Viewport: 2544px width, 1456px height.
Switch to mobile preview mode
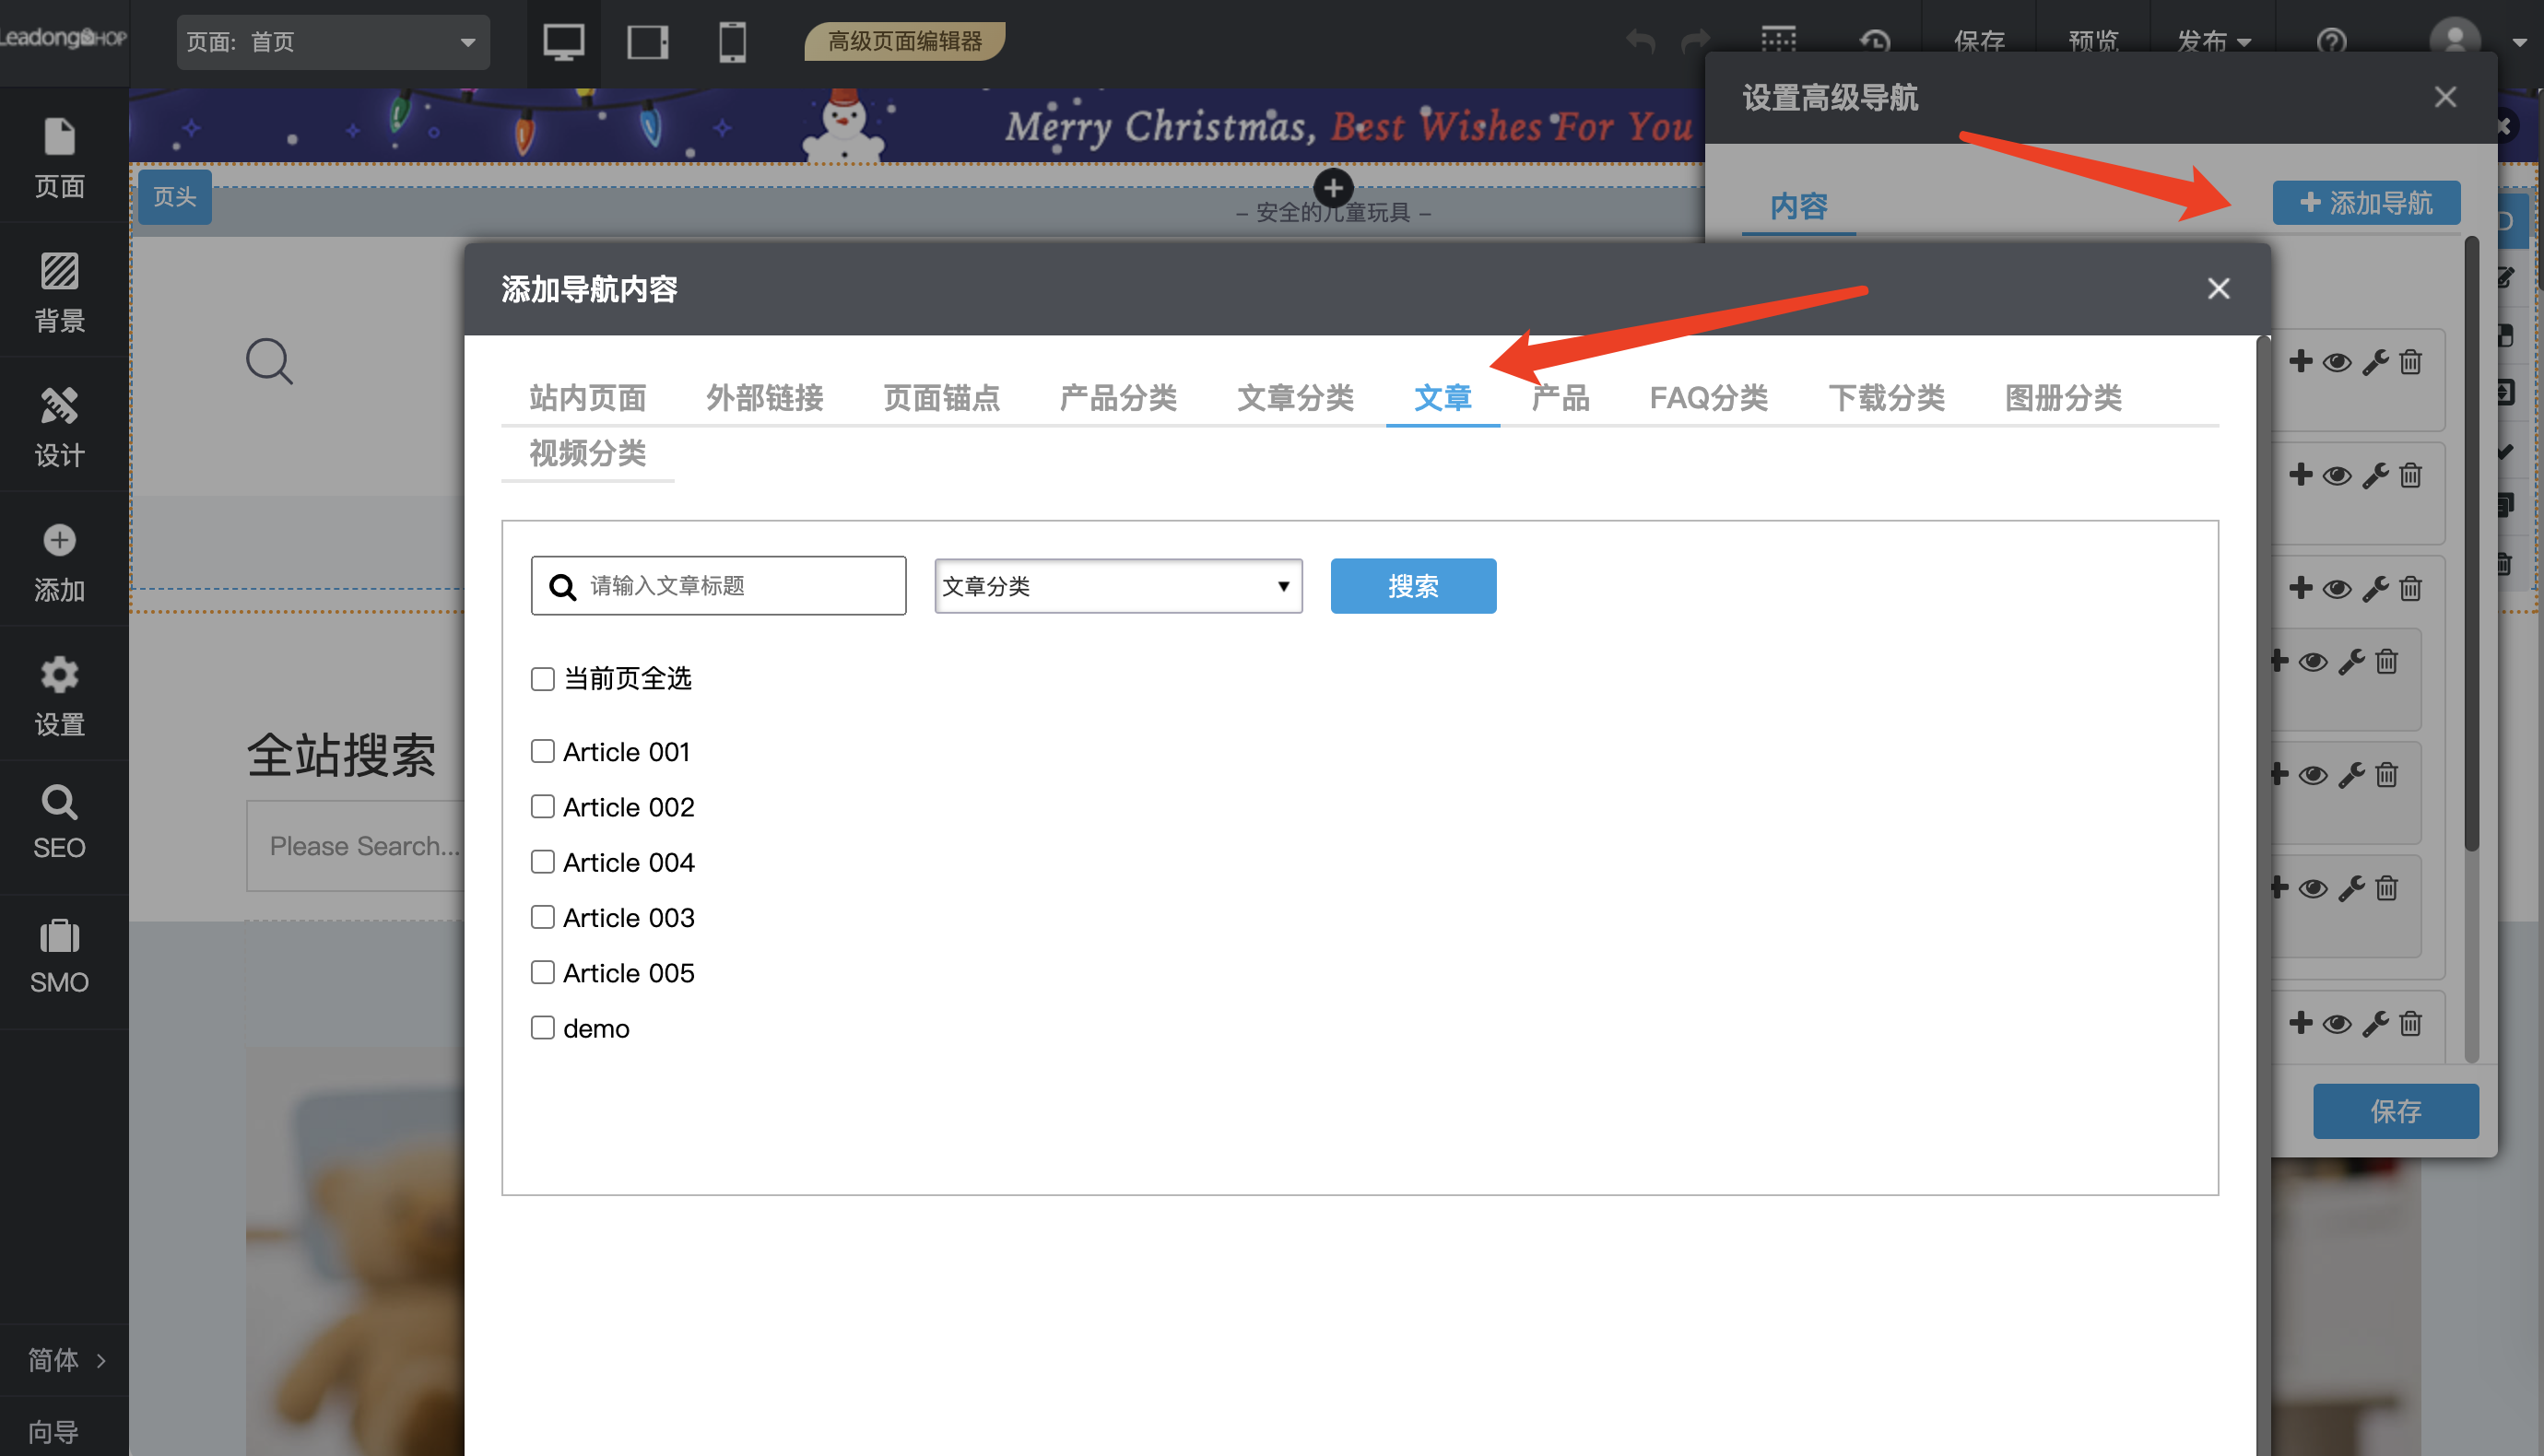pyautogui.click(x=731, y=42)
